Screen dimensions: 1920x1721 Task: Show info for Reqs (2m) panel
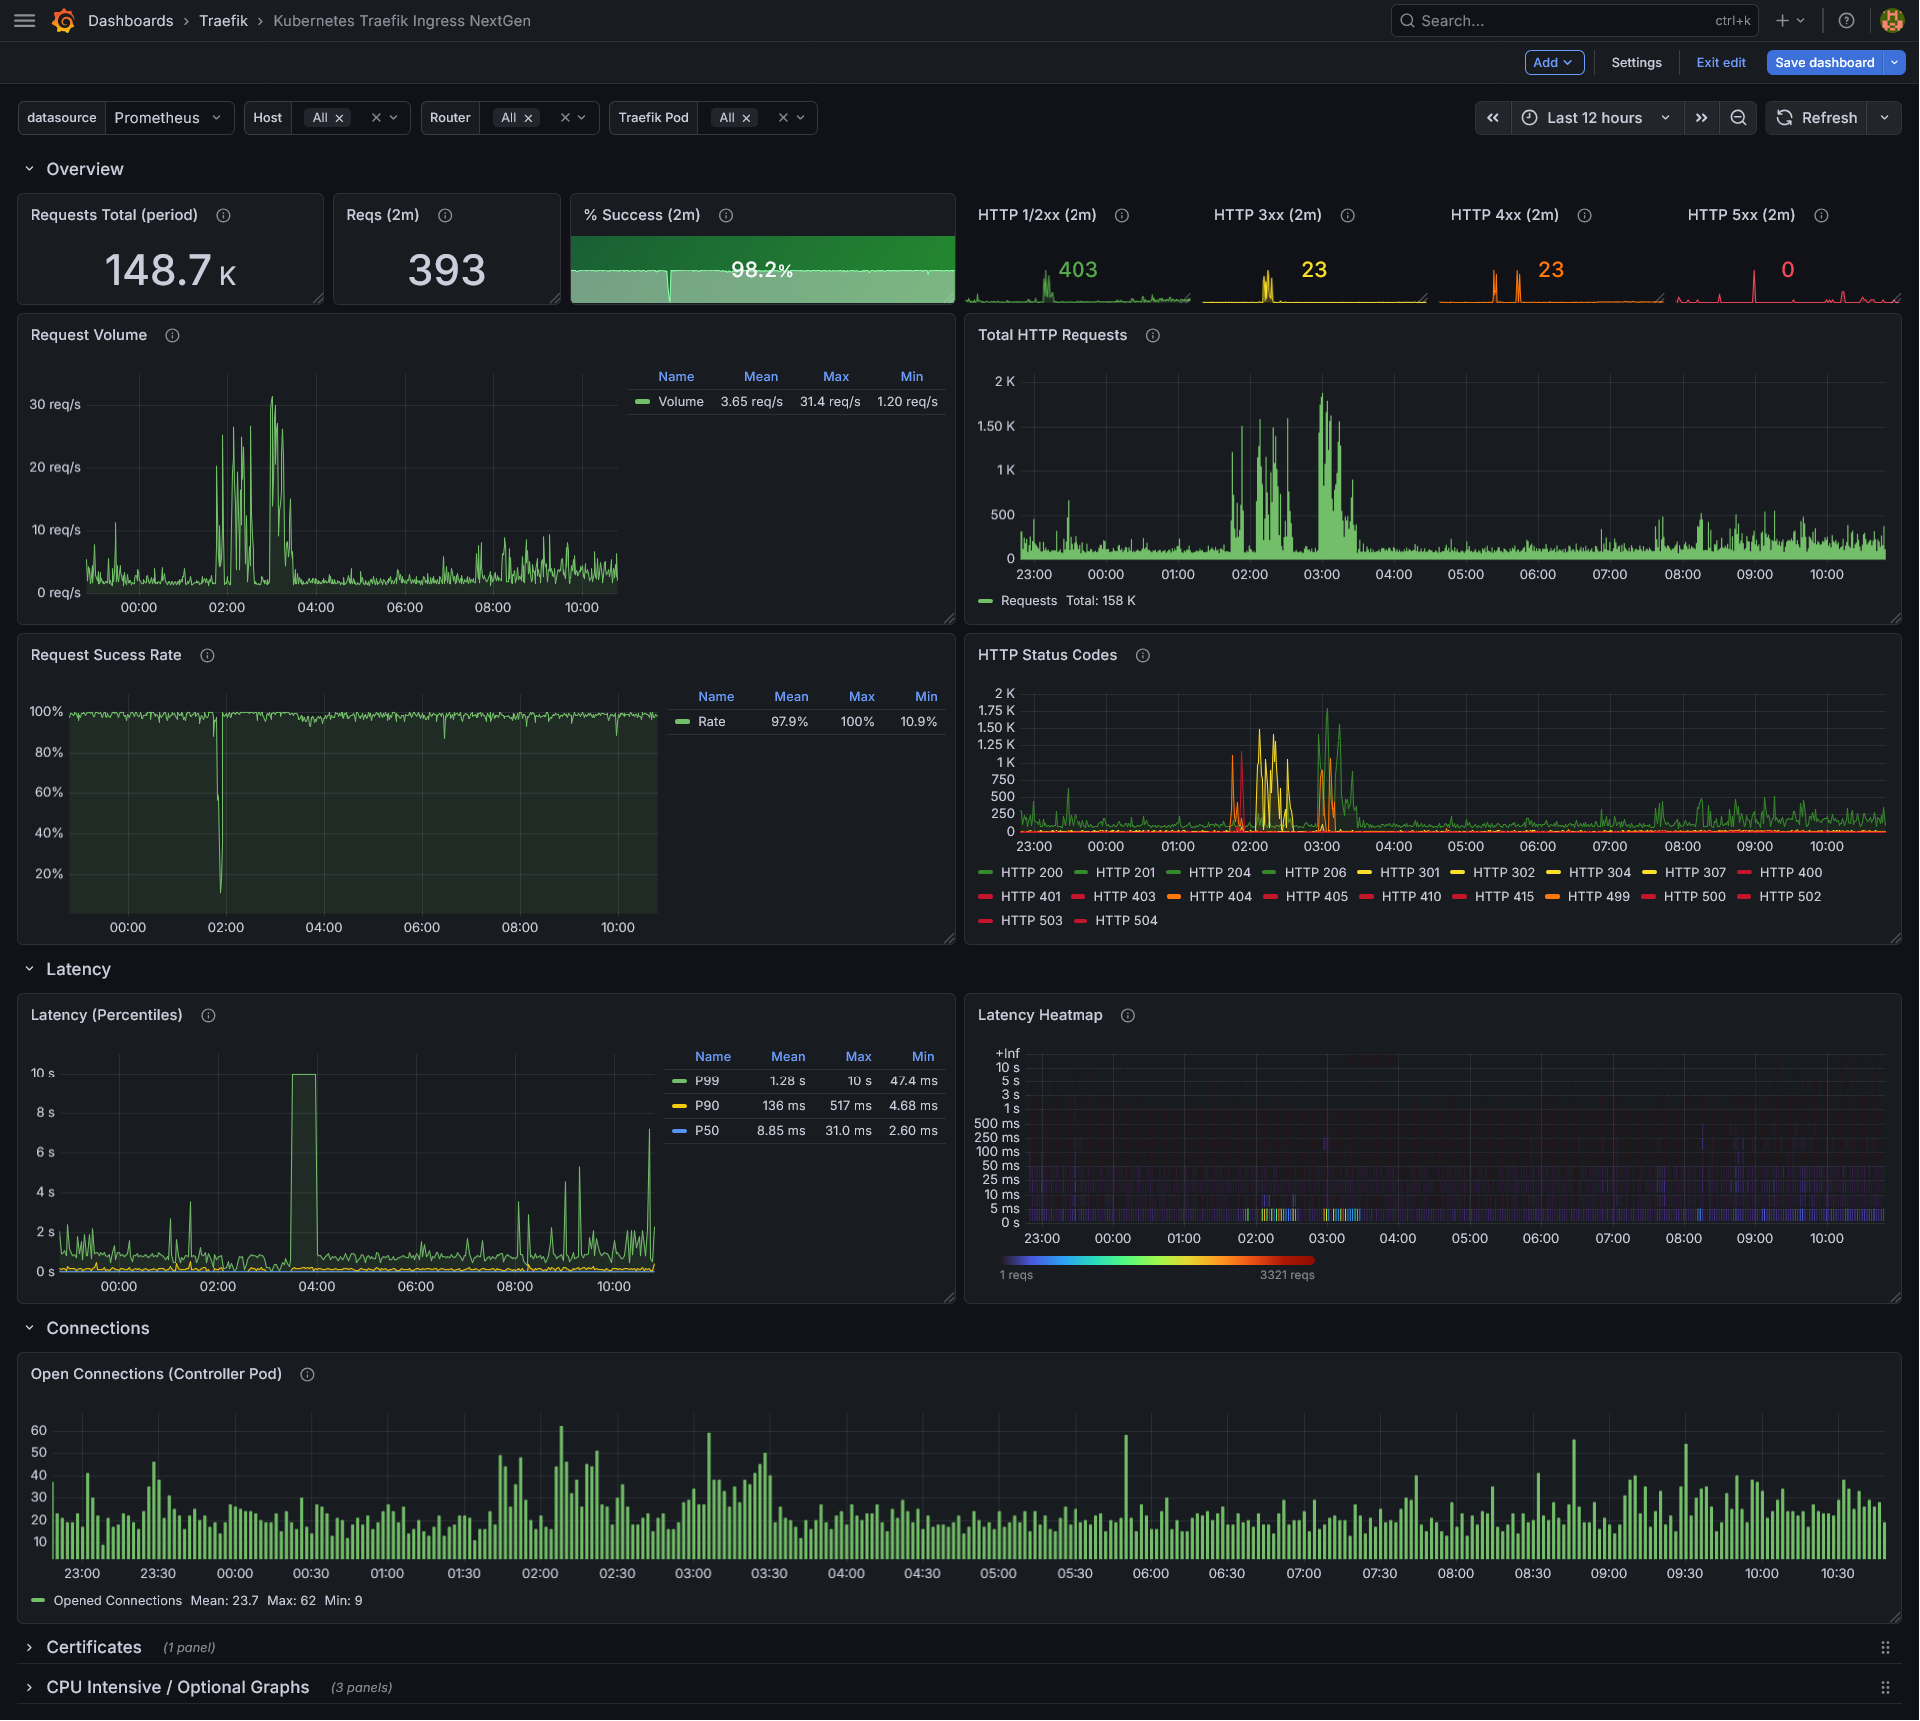tap(445, 216)
